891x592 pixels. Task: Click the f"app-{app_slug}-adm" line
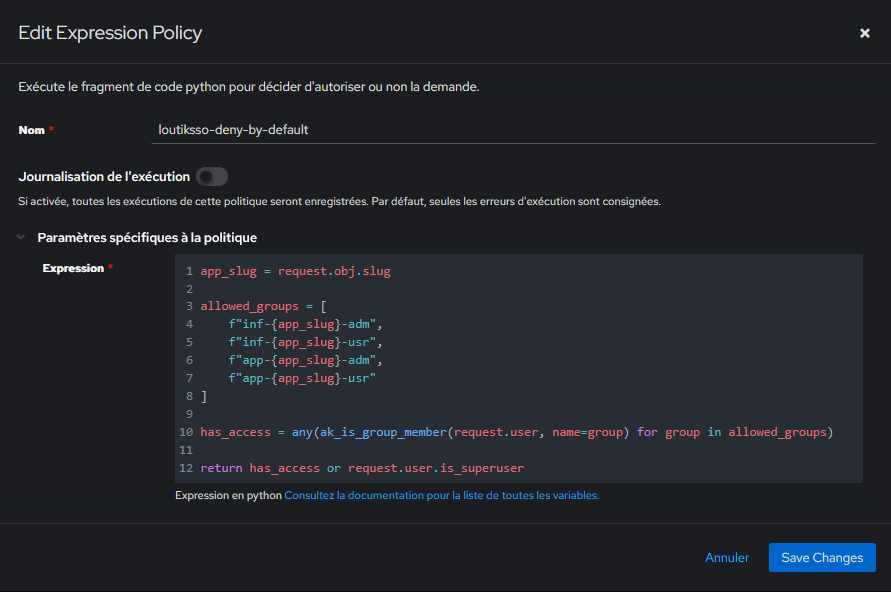pos(305,360)
